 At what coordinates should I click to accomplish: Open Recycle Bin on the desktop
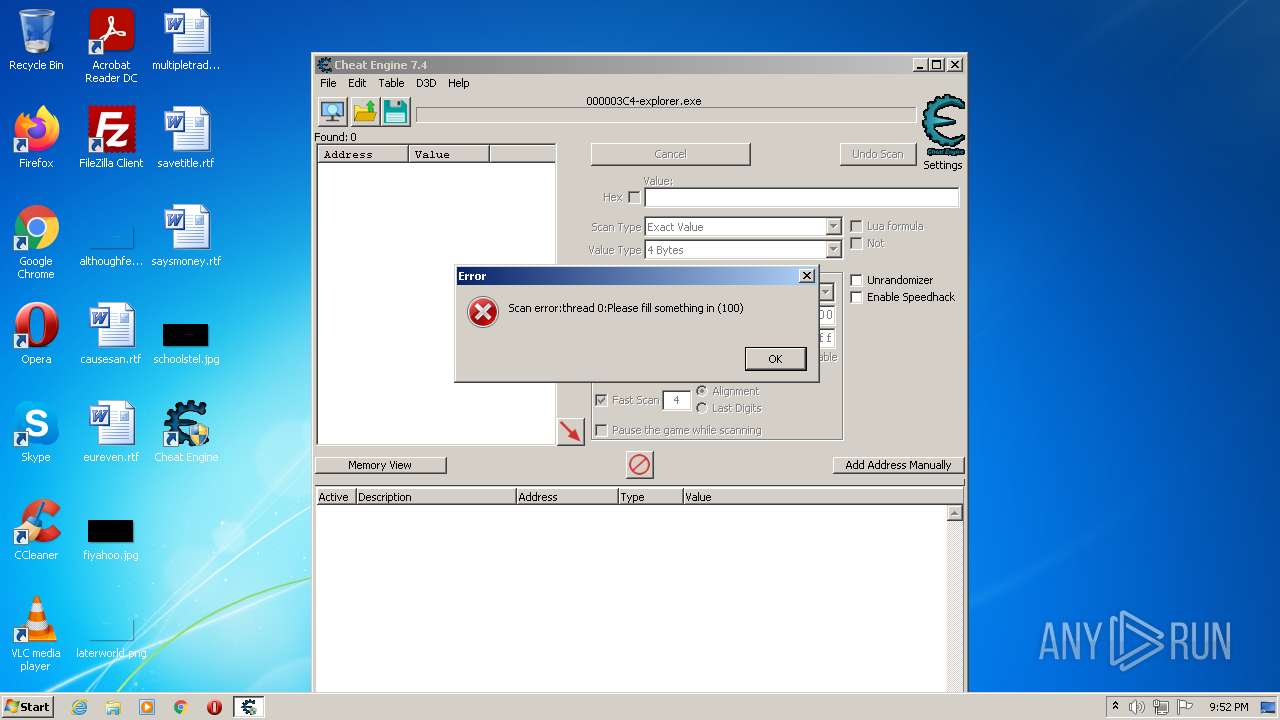coord(36,40)
